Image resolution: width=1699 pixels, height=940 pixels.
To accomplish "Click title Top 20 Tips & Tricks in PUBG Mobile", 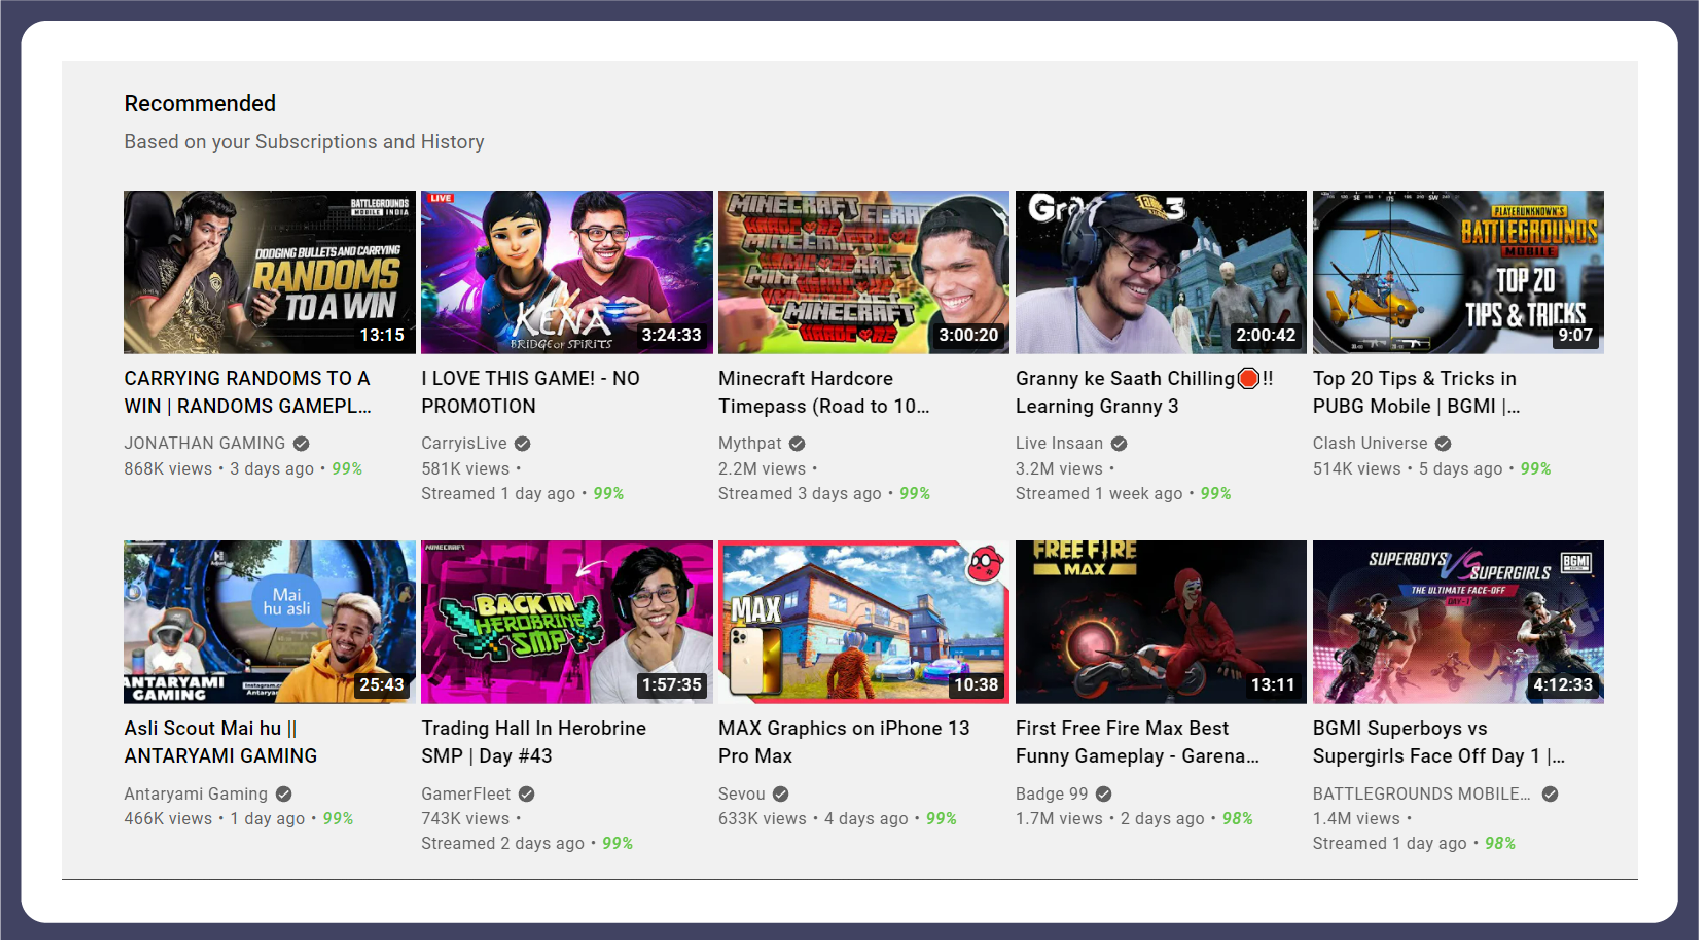I will pyautogui.click(x=1416, y=392).
